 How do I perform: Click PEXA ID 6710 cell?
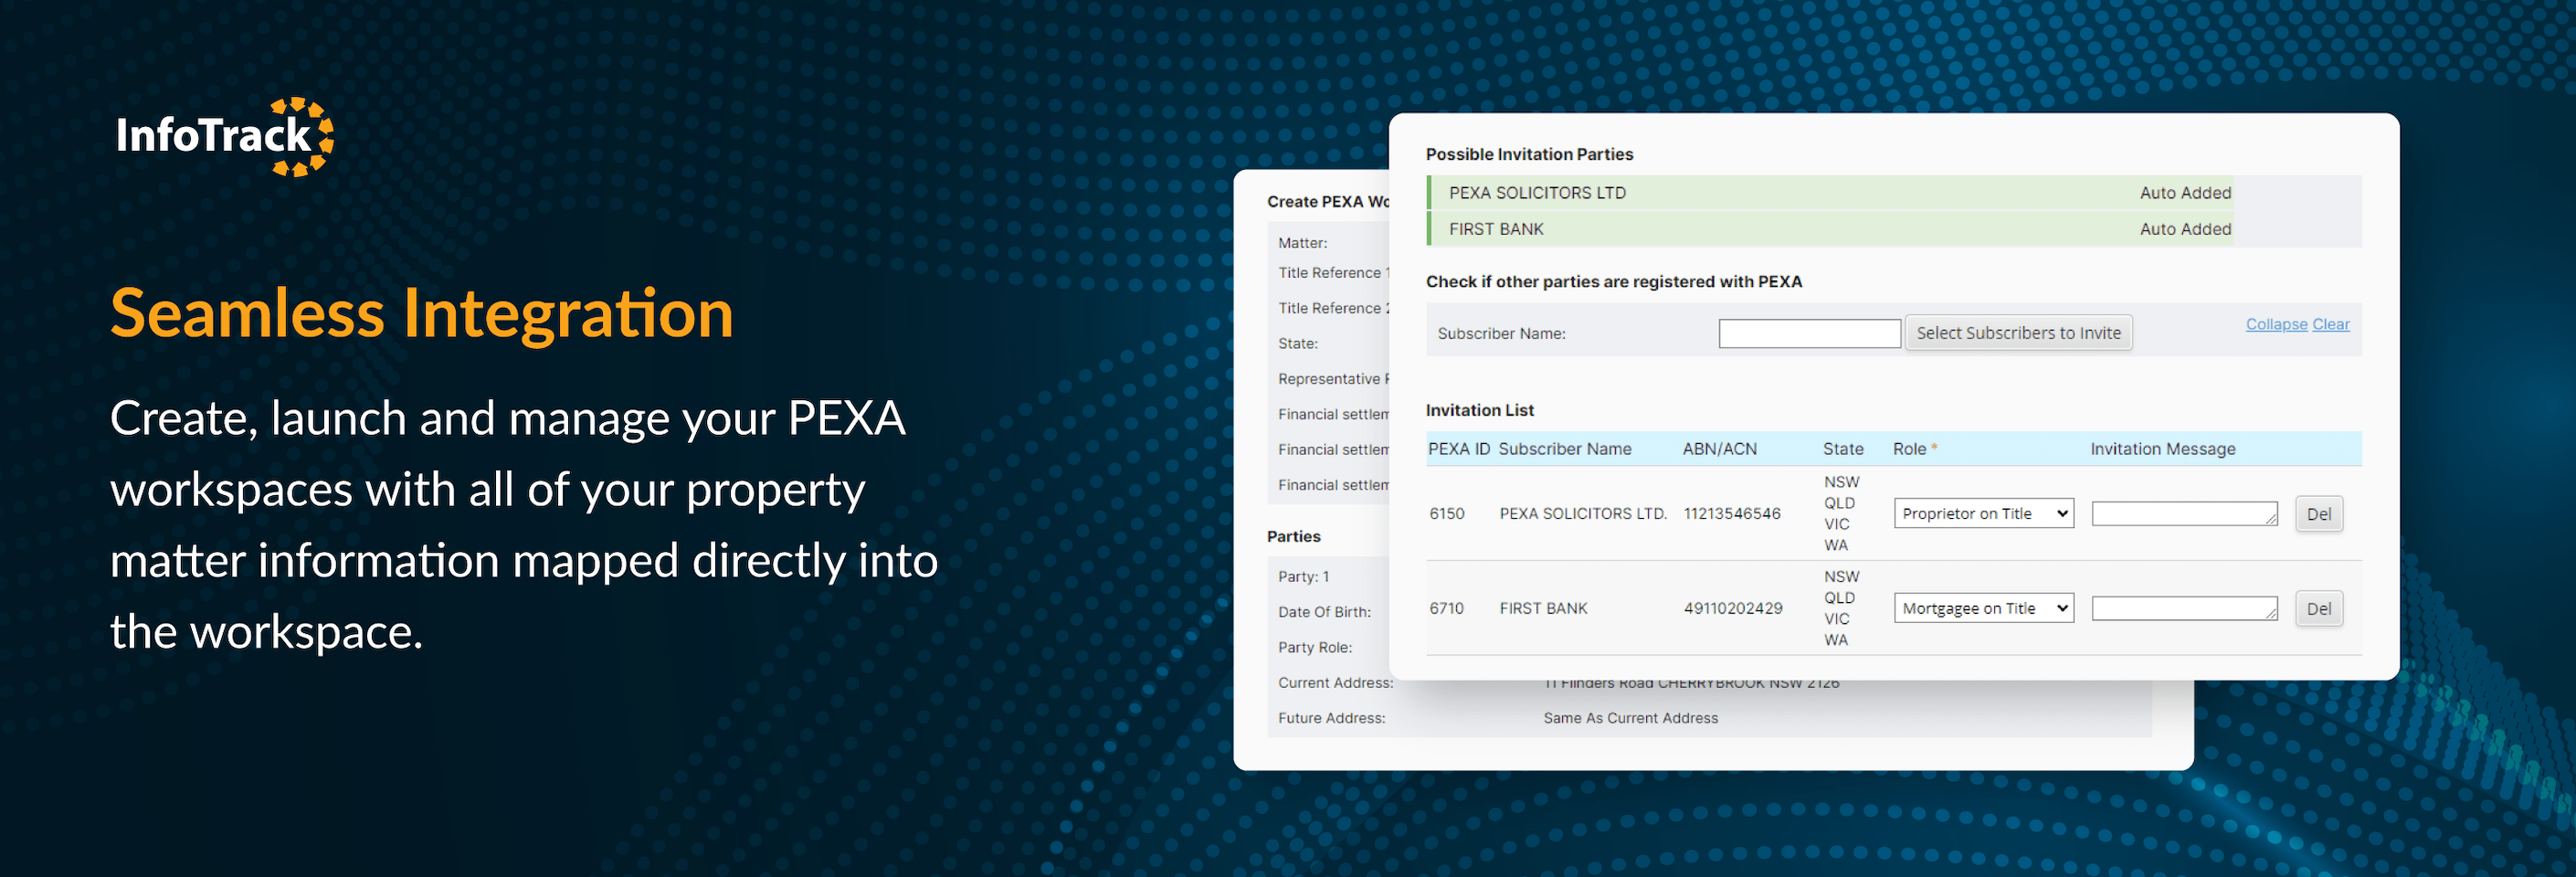pos(1446,608)
